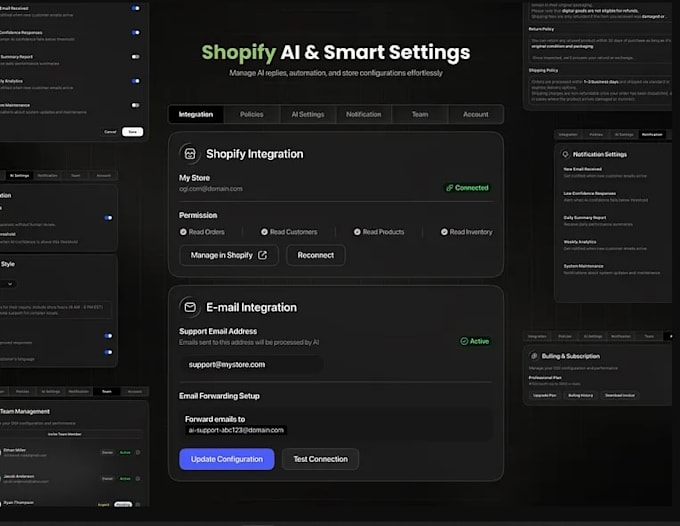680x526 pixels.
Task: Open options icon for Ethan Miller row
Action: 138,452
